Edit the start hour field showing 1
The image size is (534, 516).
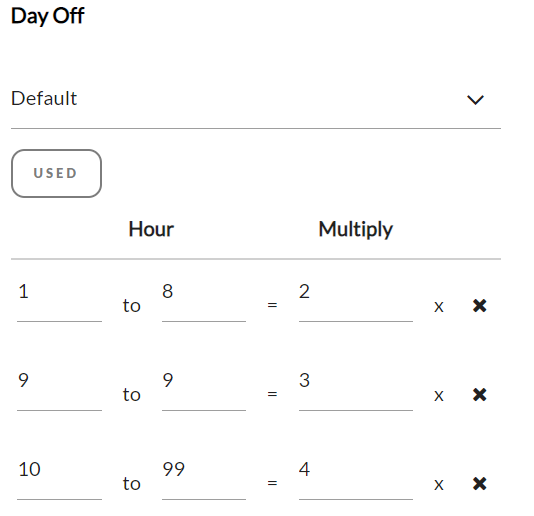pyautogui.click(x=59, y=299)
